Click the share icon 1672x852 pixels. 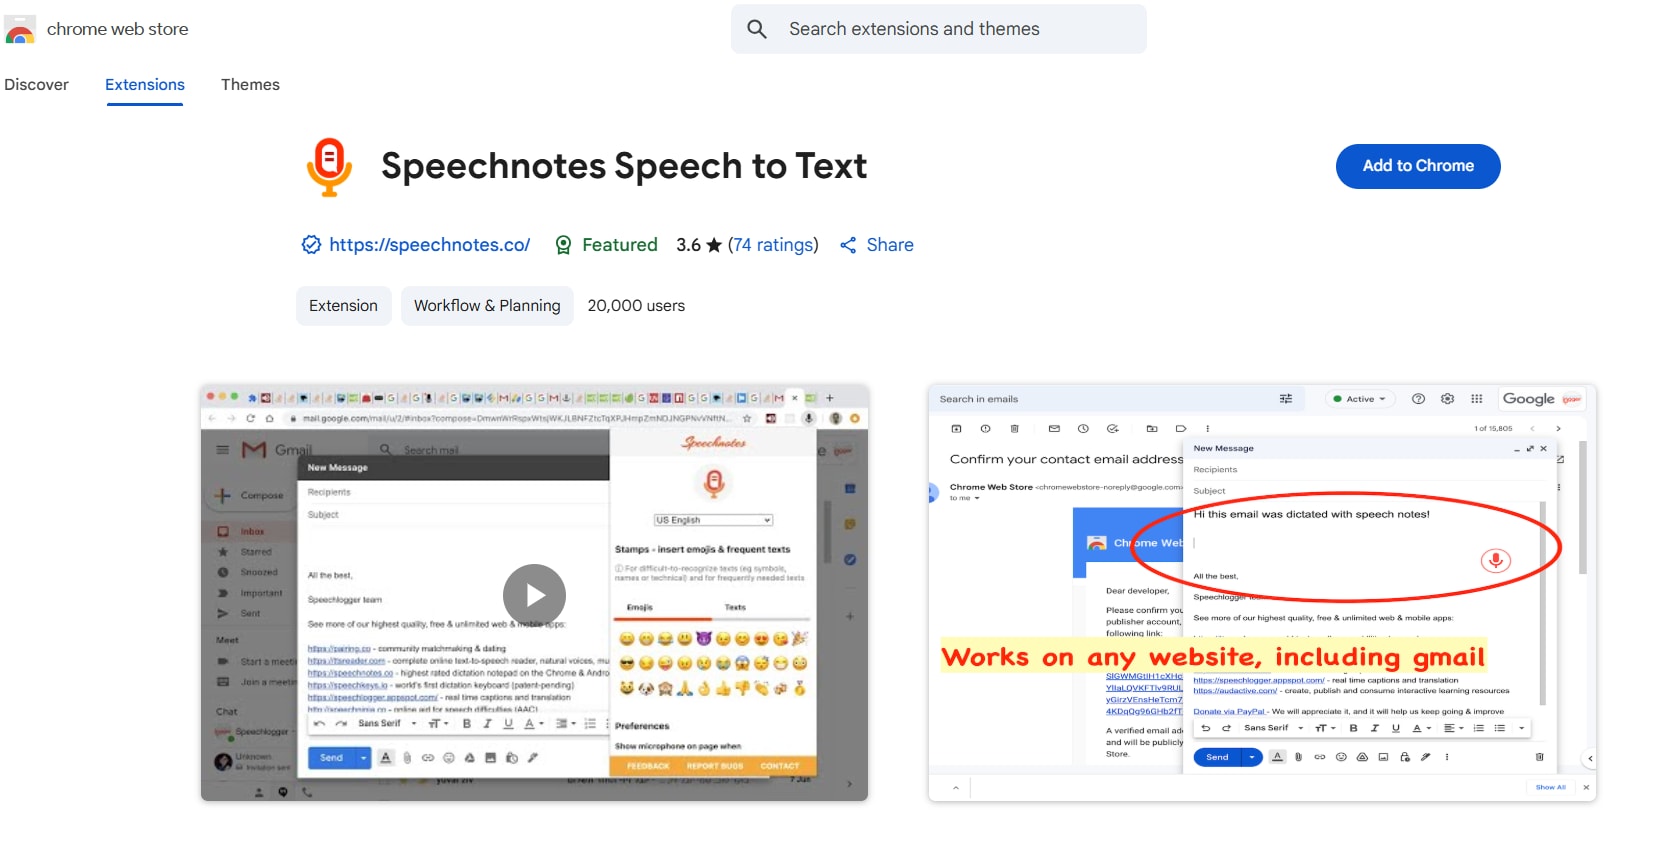click(848, 245)
